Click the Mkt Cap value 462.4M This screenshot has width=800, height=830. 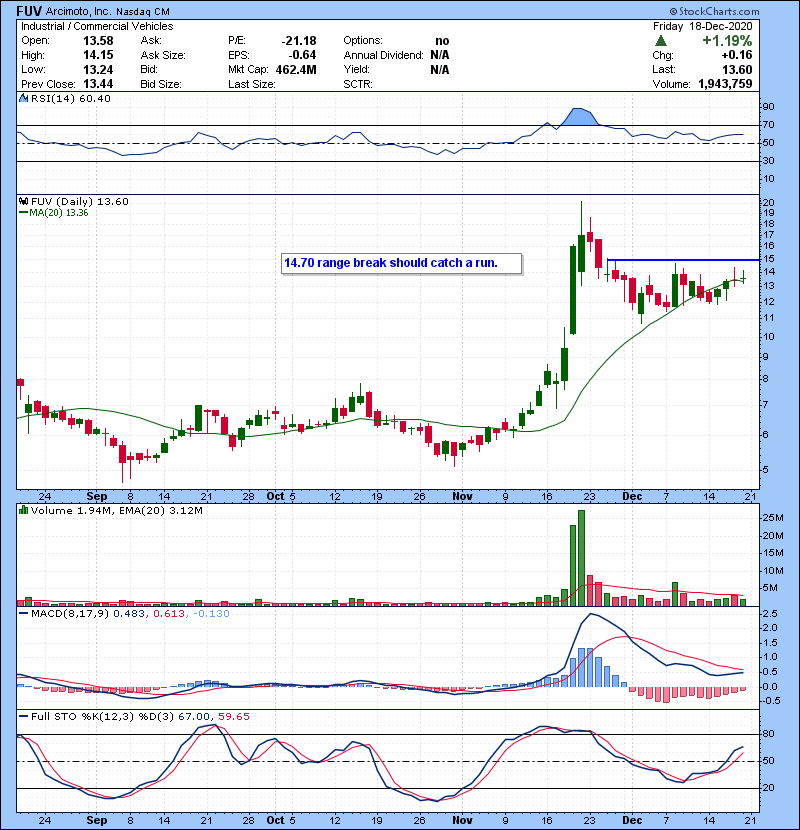pyautogui.click(x=296, y=69)
